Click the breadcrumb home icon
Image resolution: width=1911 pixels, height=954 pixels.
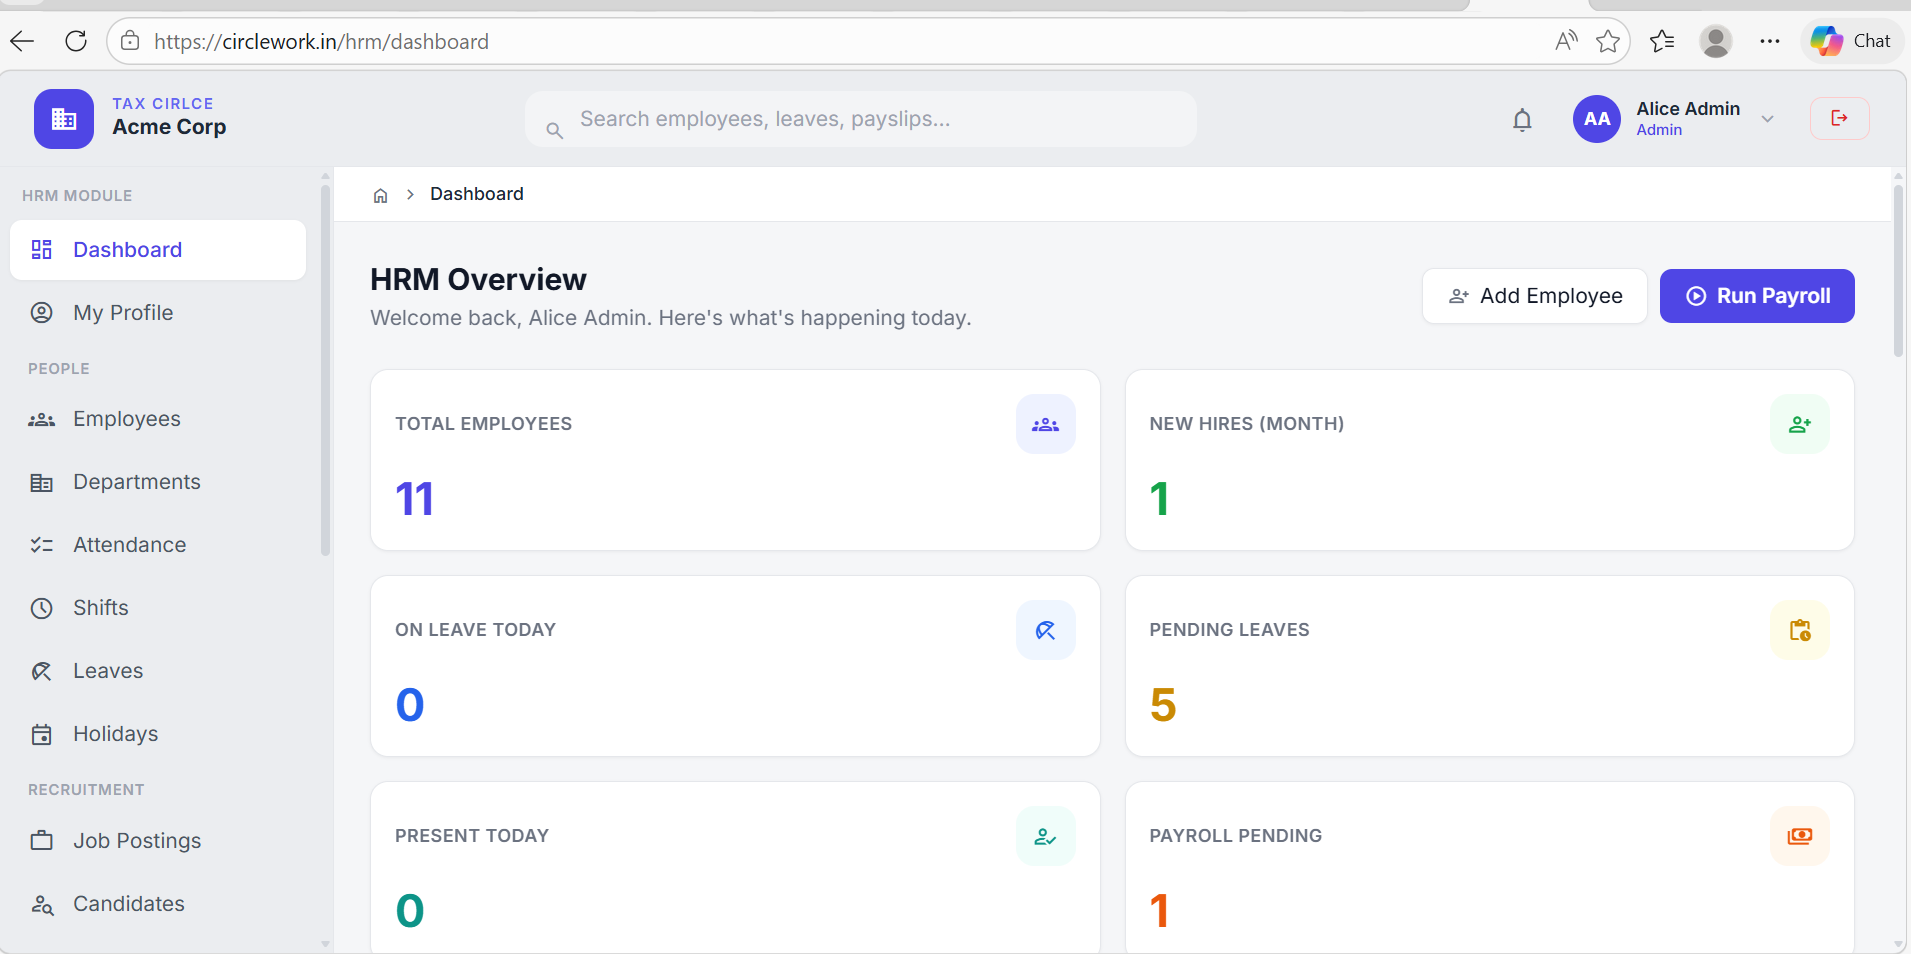380,194
